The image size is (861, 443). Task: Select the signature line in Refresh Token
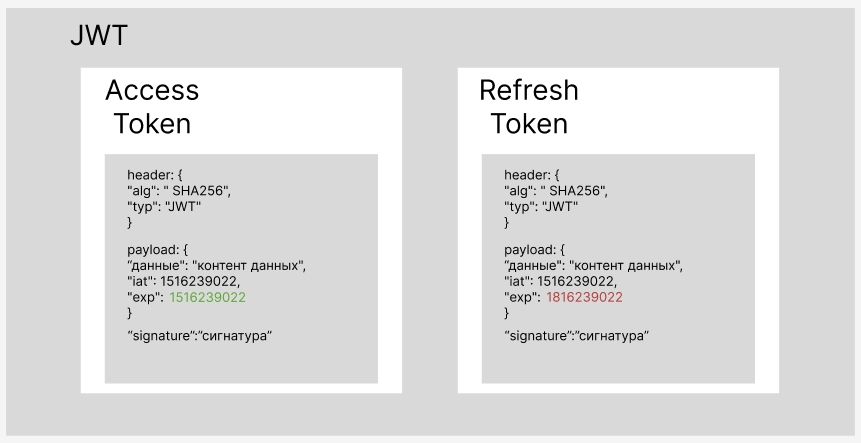577,335
